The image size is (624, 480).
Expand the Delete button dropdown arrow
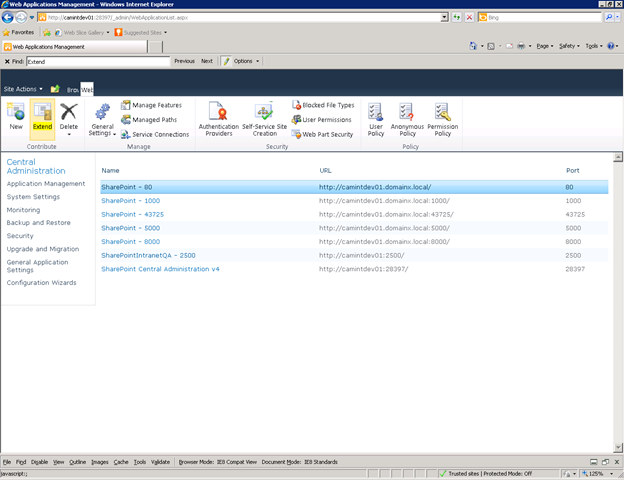69,135
